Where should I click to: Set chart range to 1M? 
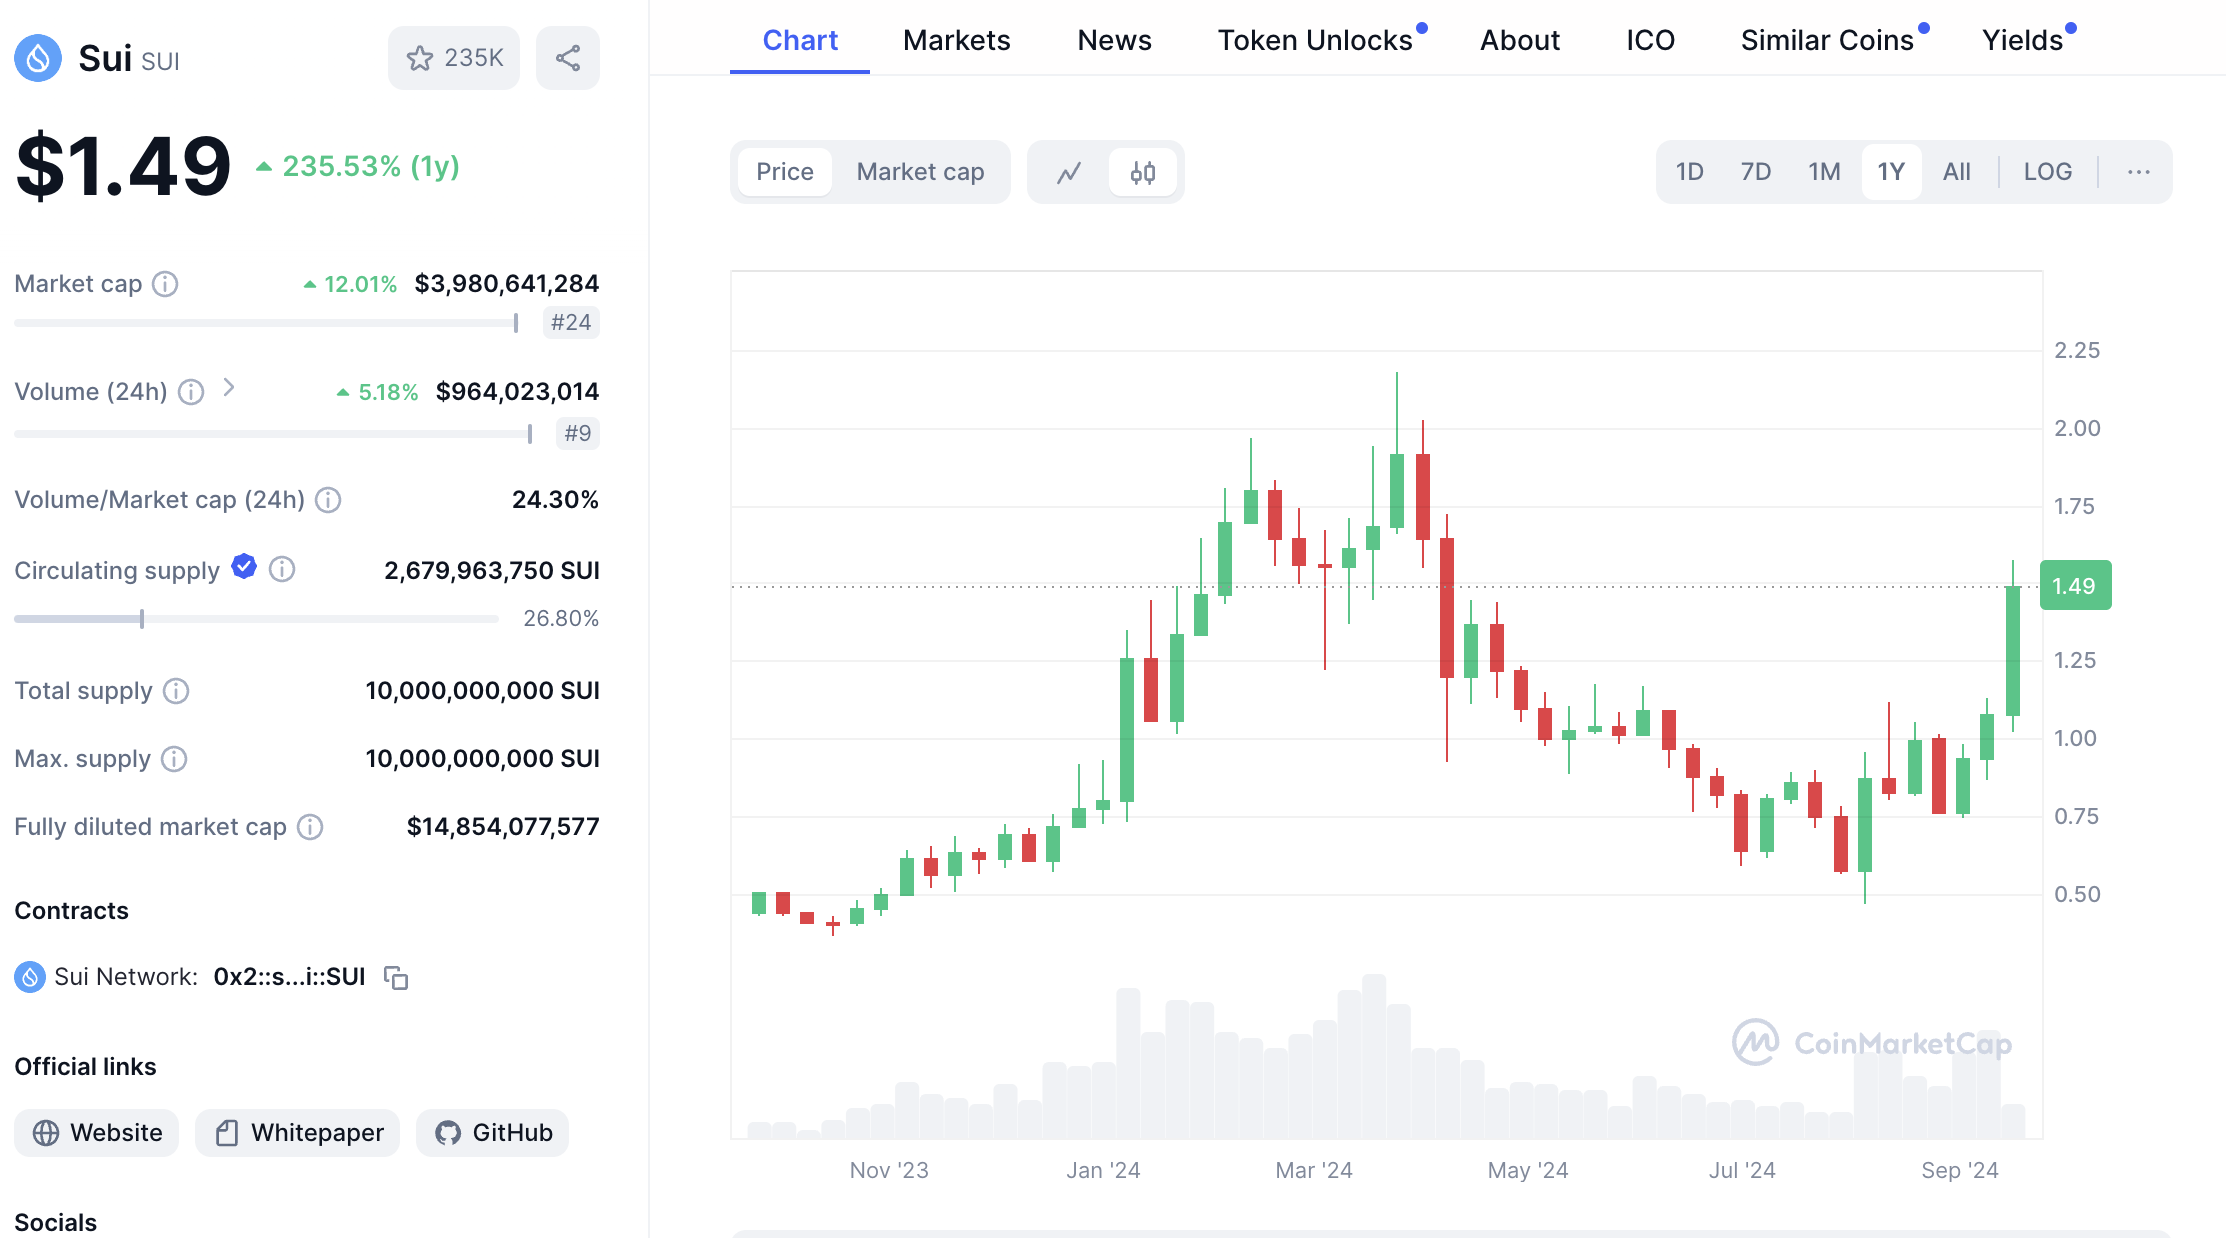click(1824, 172)
